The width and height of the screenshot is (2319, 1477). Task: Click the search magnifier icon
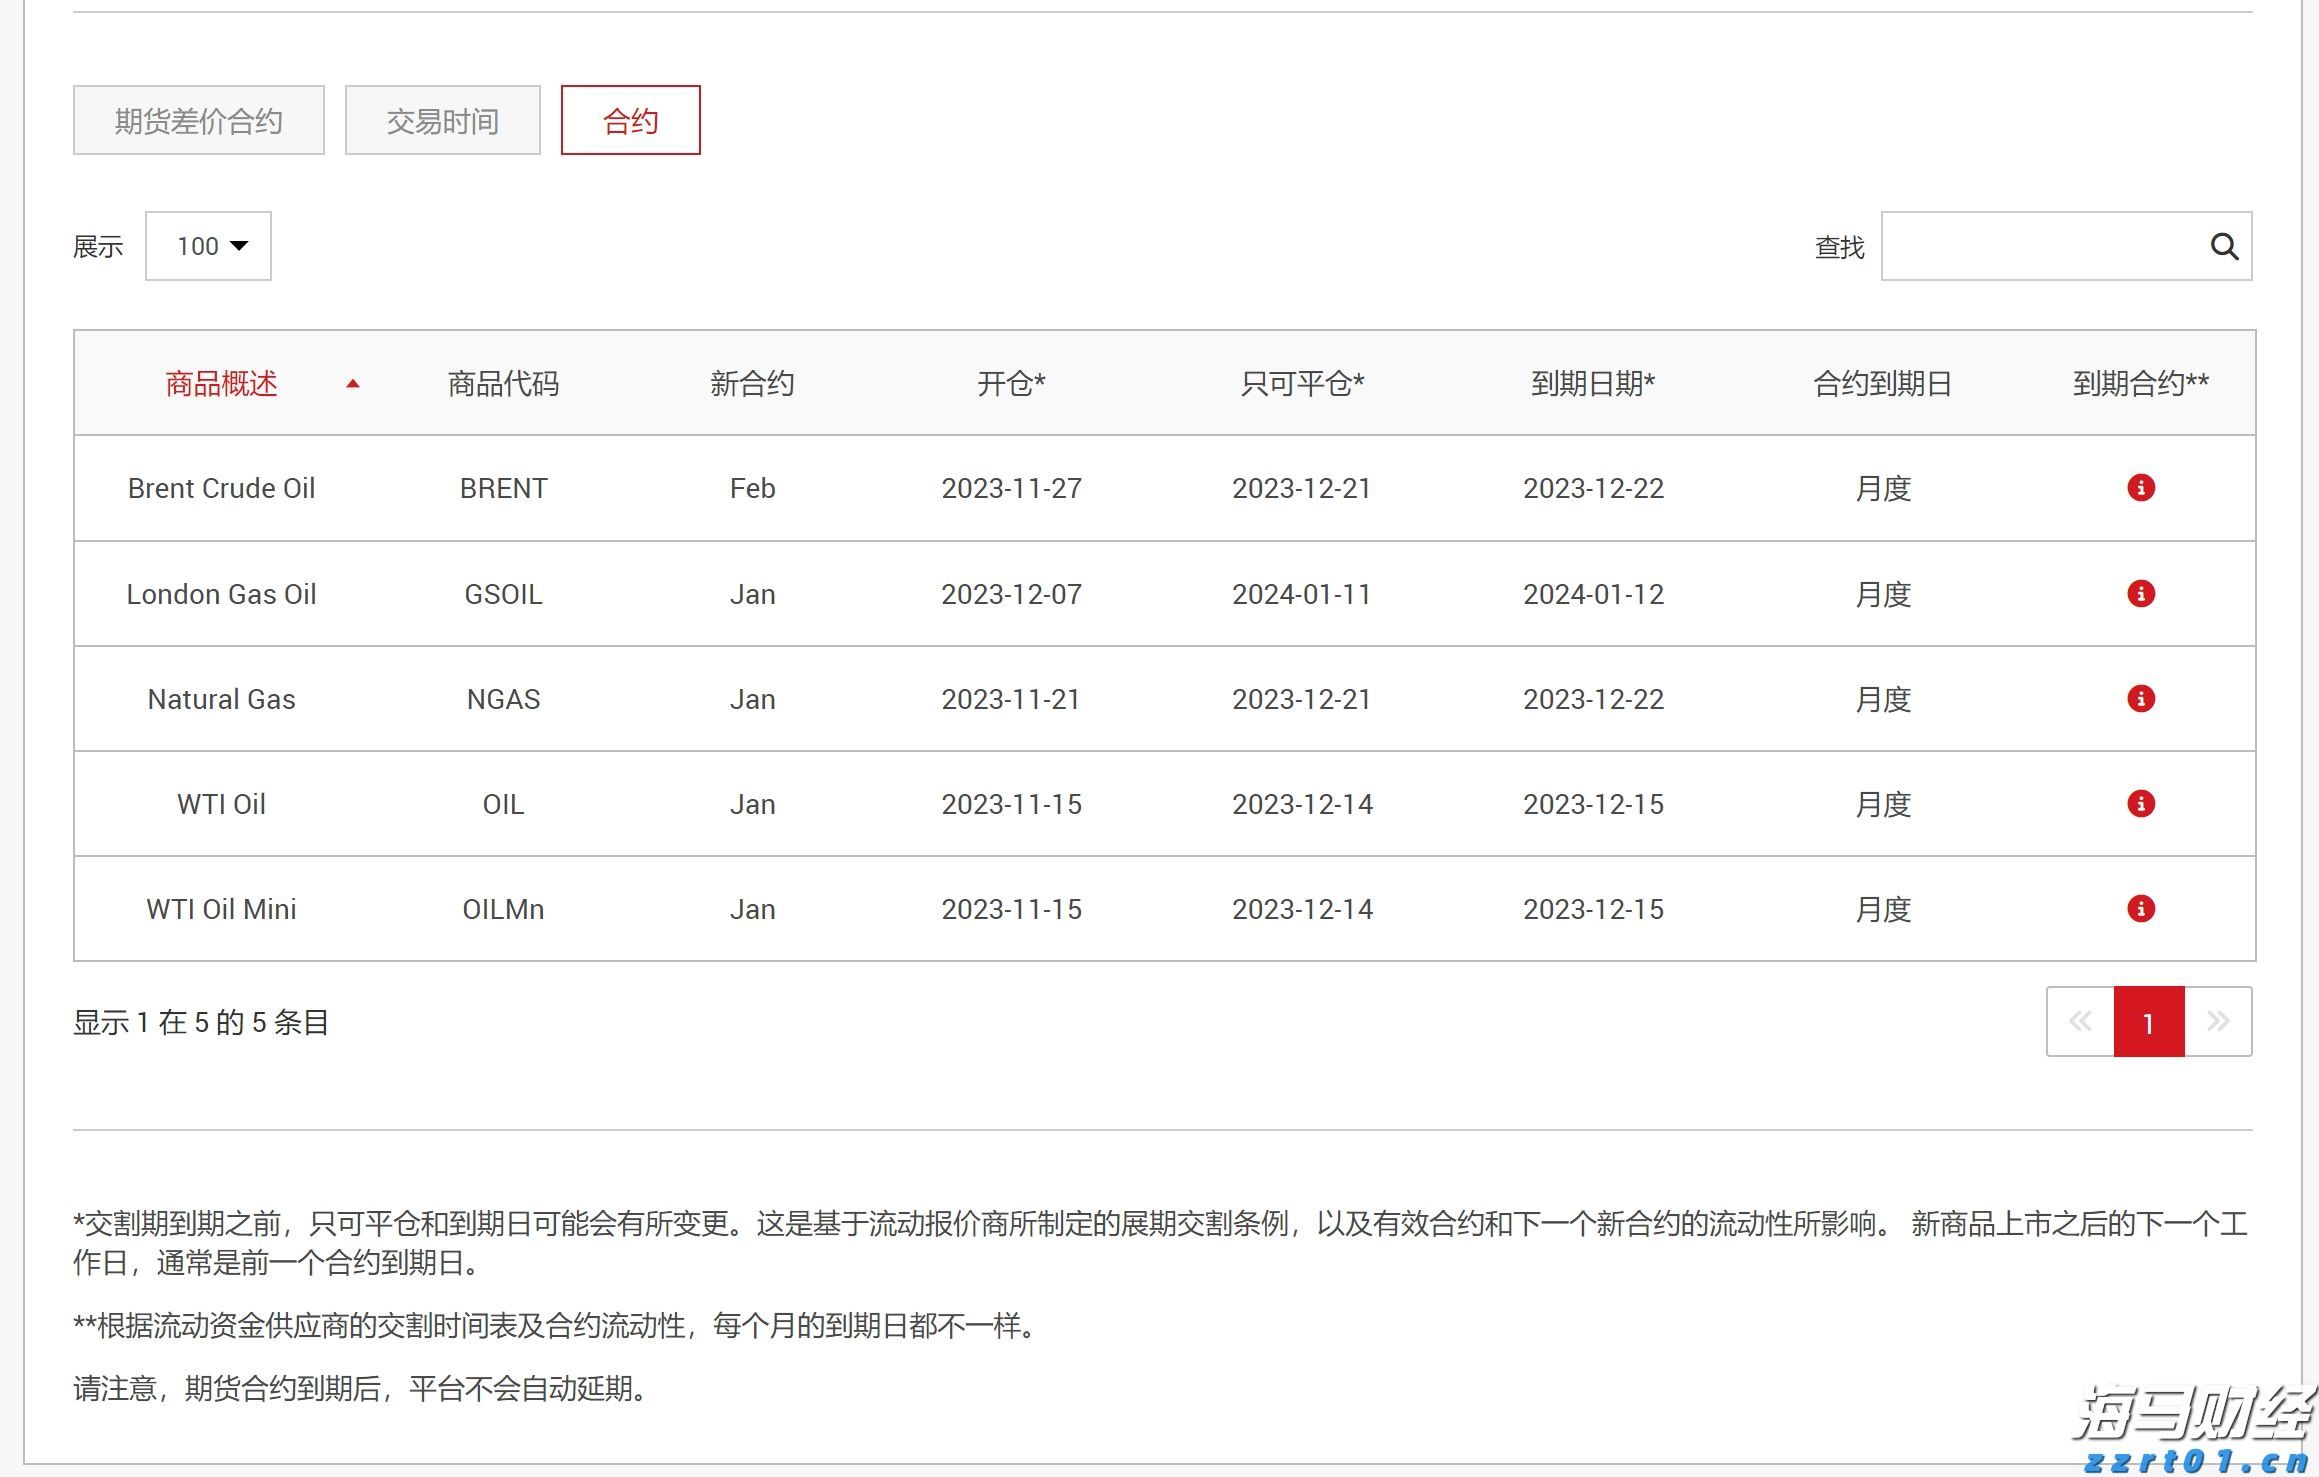2224,246
